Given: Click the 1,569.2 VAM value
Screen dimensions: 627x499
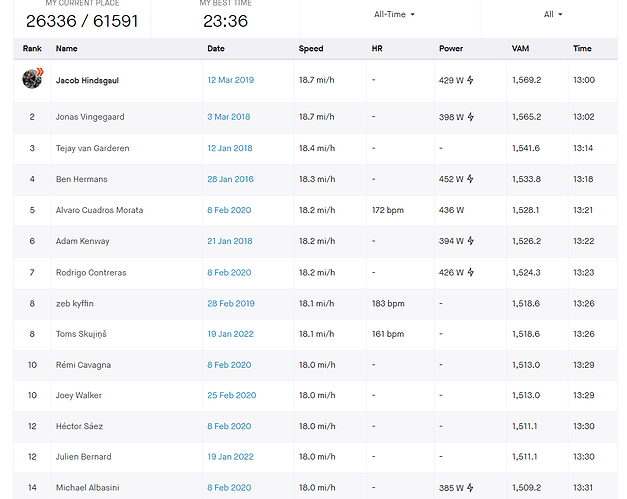Looking at the screenshot, I should coord(527,80).
